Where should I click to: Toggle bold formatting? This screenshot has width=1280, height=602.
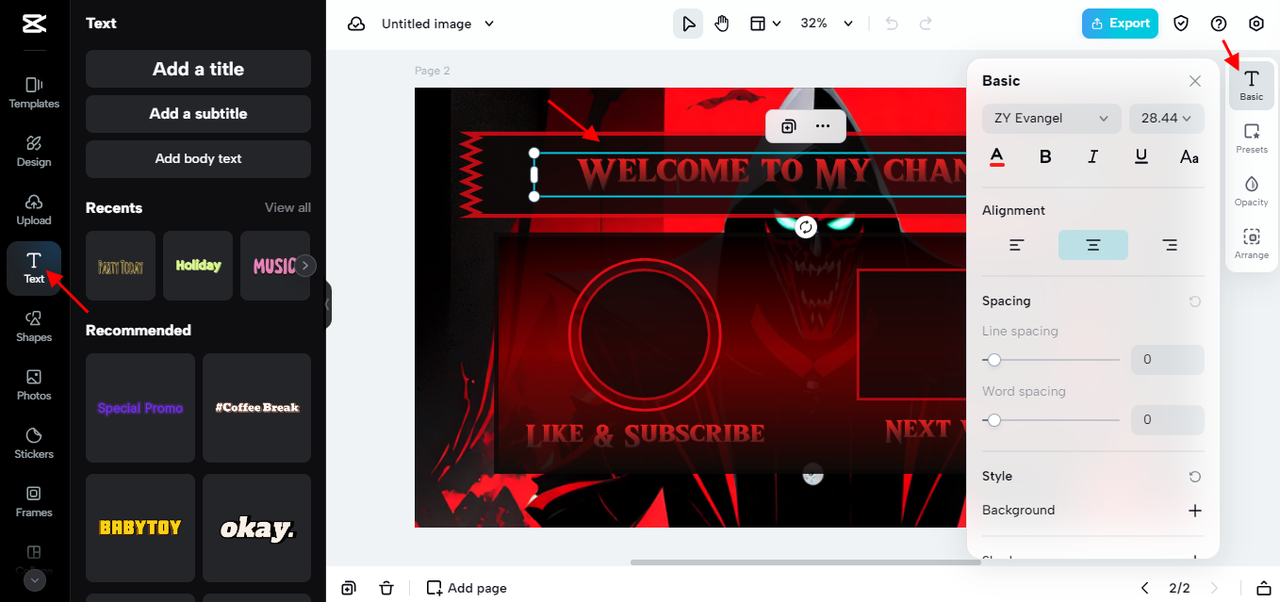coord(1045,157)
